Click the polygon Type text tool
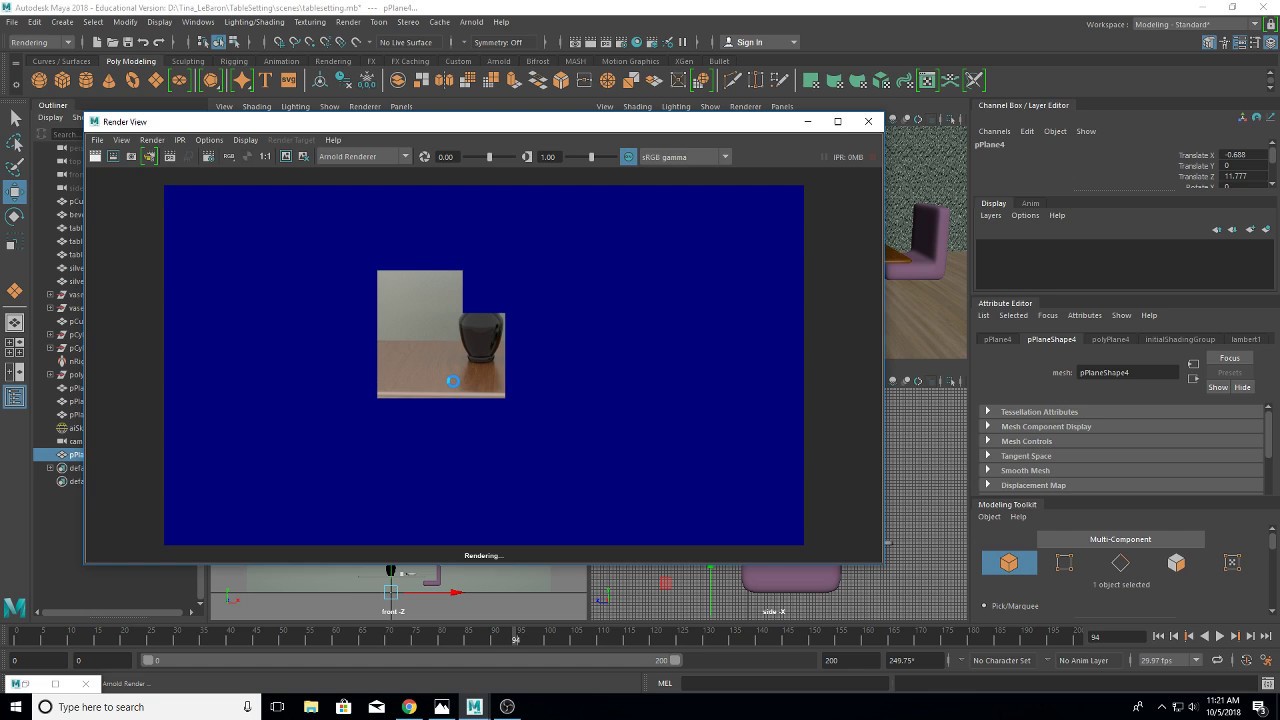 tap(265, 80)
